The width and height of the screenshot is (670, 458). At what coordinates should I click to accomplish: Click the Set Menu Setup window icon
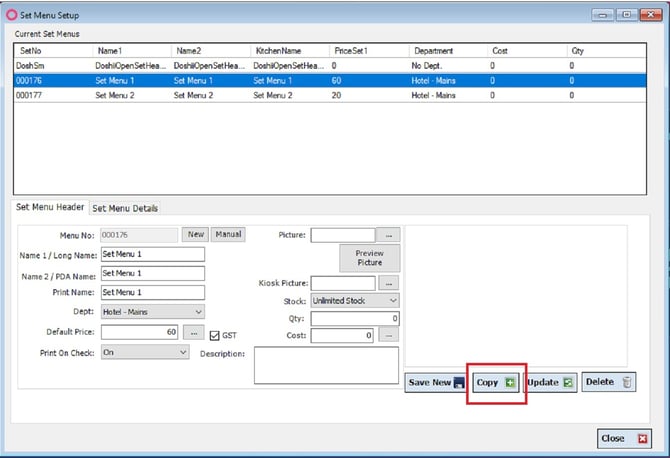click(12, 15)
